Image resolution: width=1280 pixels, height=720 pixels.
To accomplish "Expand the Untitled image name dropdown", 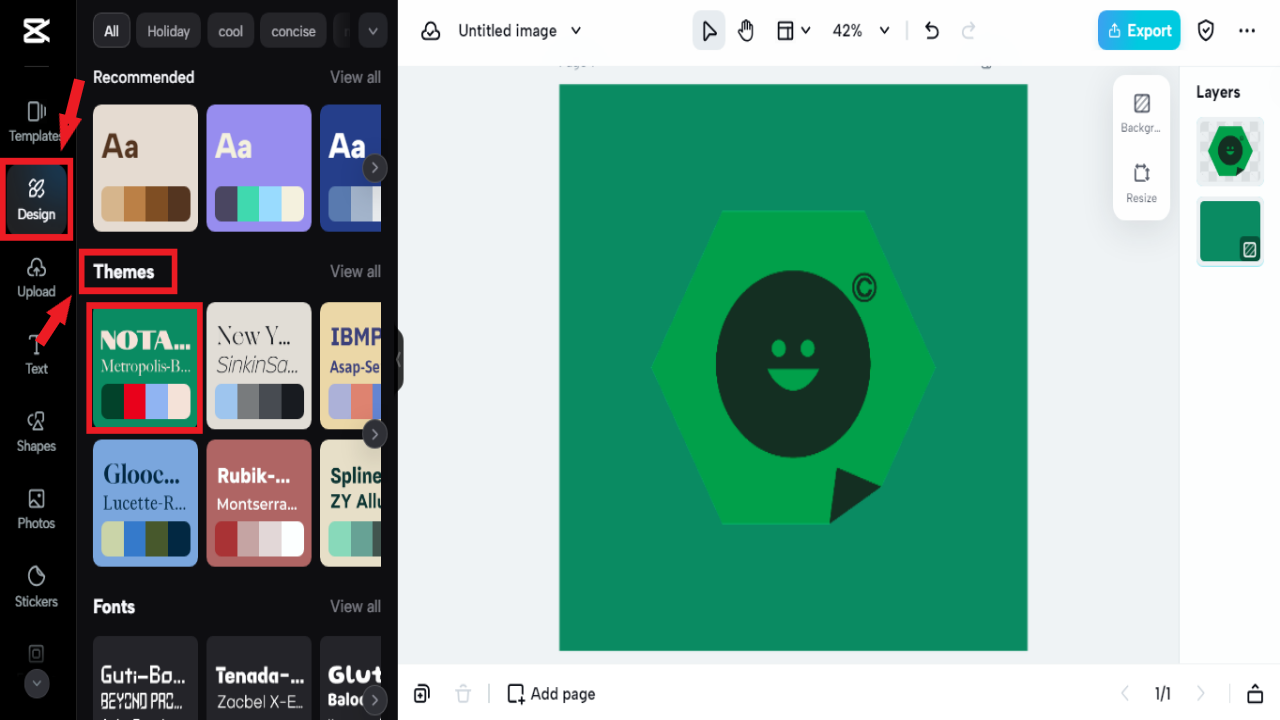I will point(576,31).
